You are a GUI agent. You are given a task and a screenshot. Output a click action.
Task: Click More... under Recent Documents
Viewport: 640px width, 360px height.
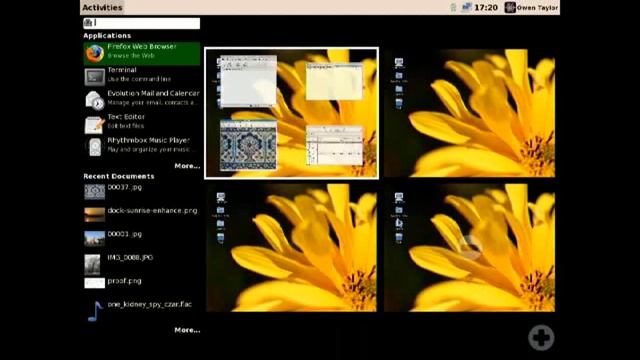(x=187, y=330)
